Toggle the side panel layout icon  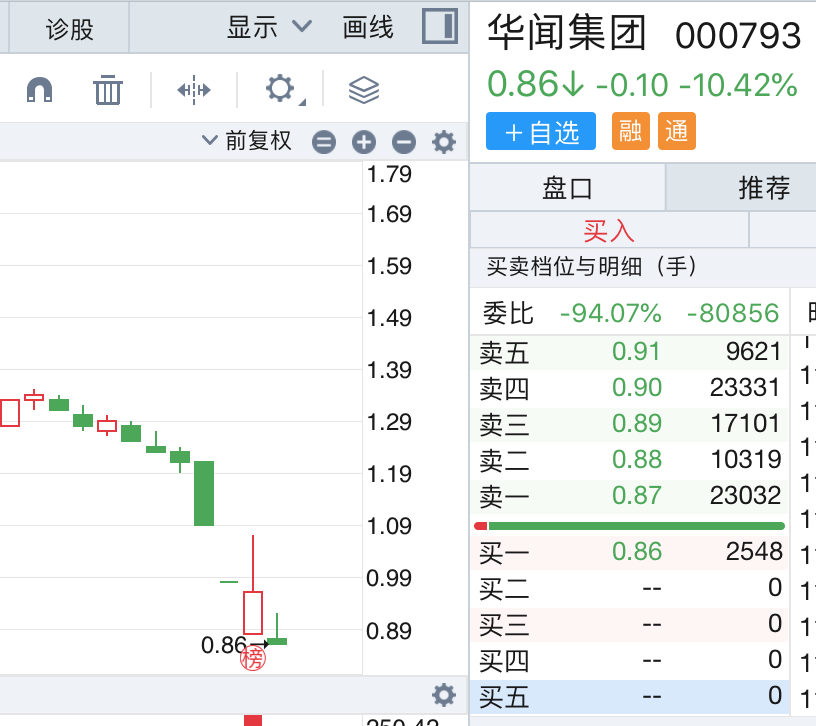pyautogui.click(x=439, y=27)
